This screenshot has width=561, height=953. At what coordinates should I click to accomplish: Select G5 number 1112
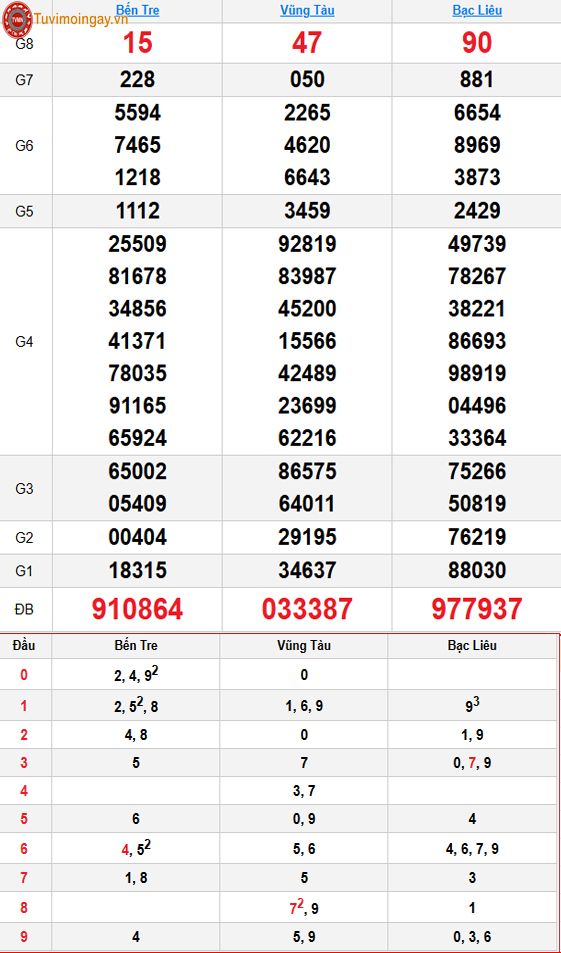coord(137,210)
